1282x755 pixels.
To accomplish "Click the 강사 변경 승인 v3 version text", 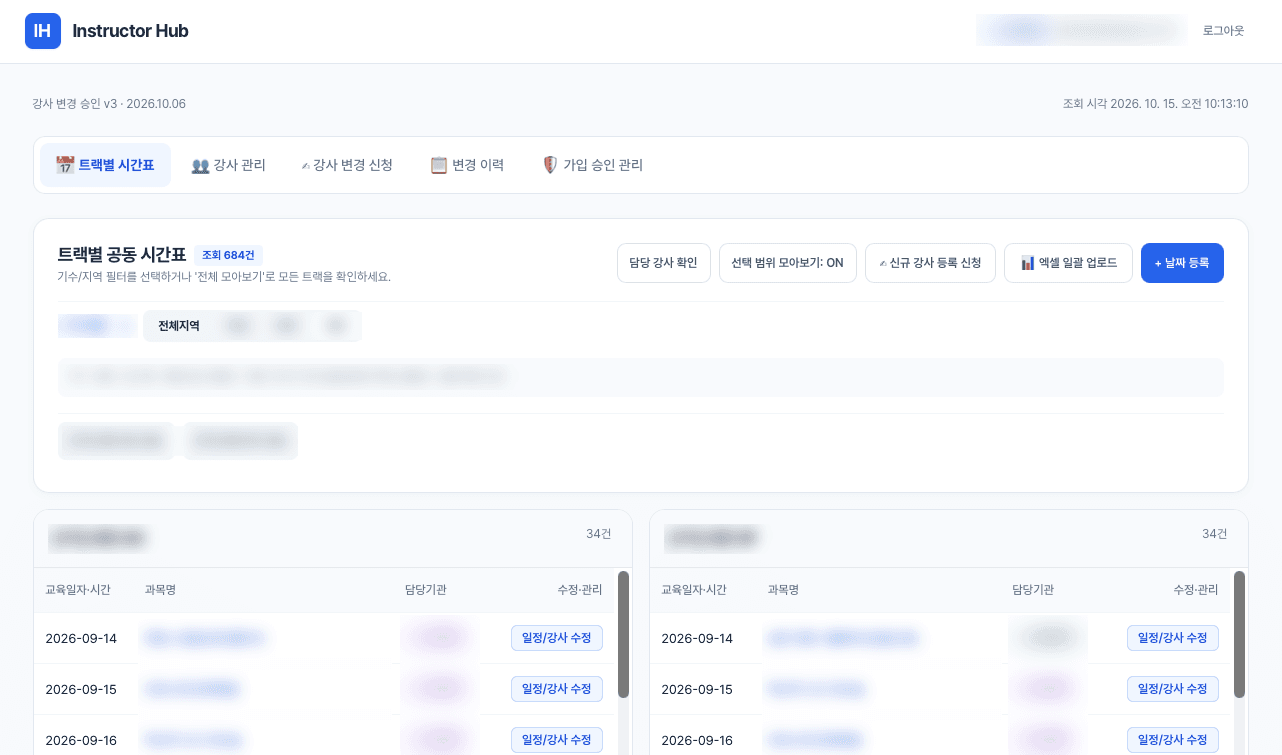I will pyautogui.click(x=109, y=104).
